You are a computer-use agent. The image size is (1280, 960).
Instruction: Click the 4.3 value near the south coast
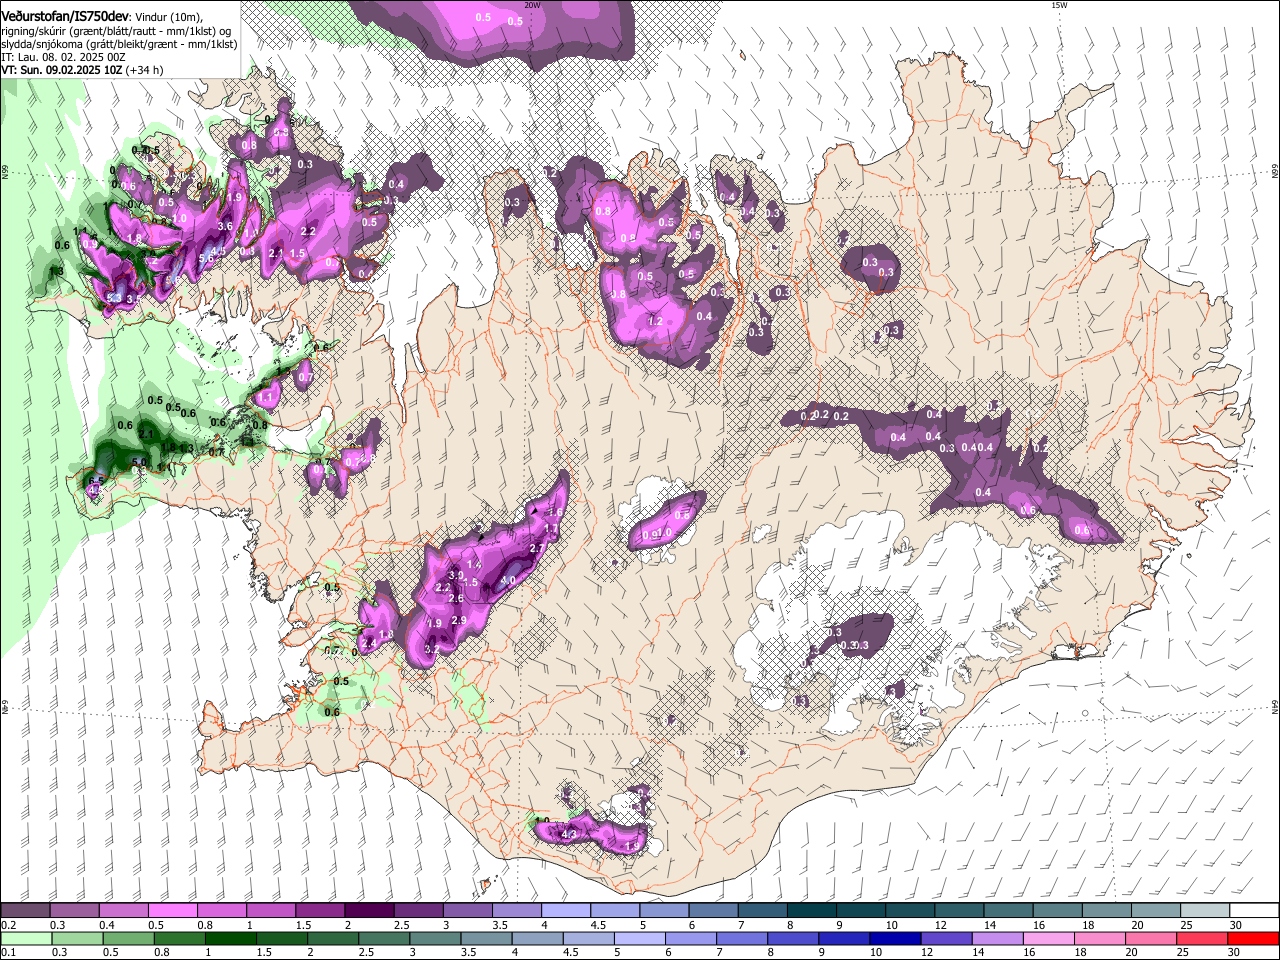click(570, 833)
